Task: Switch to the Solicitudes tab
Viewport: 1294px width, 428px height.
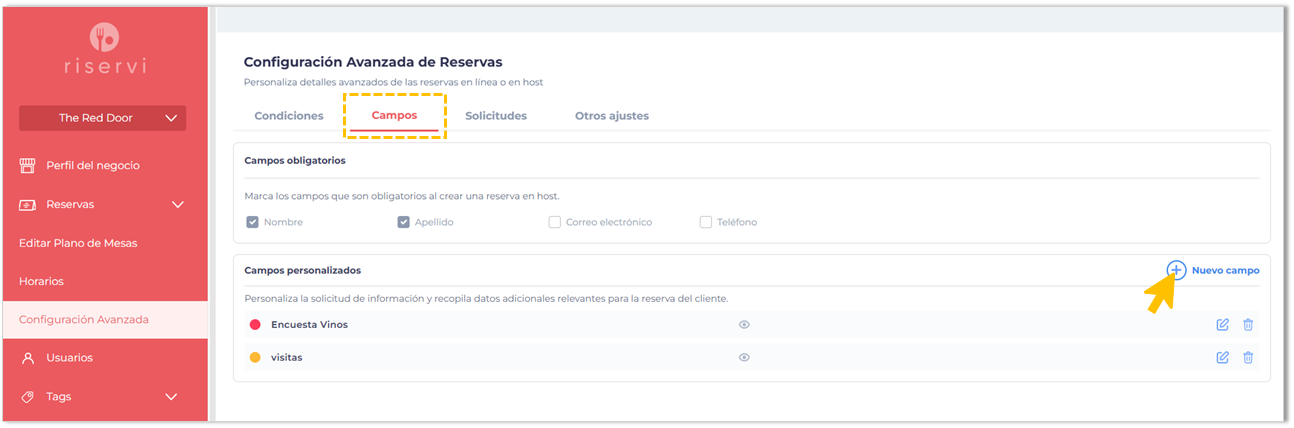Action: tap(496, 116)
